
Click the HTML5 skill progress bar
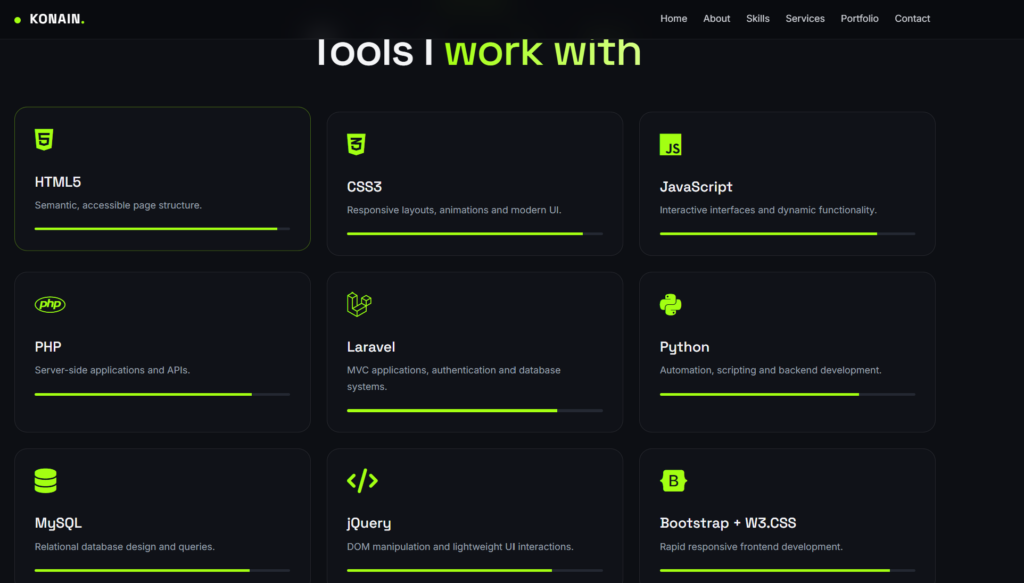pos(162,228)
